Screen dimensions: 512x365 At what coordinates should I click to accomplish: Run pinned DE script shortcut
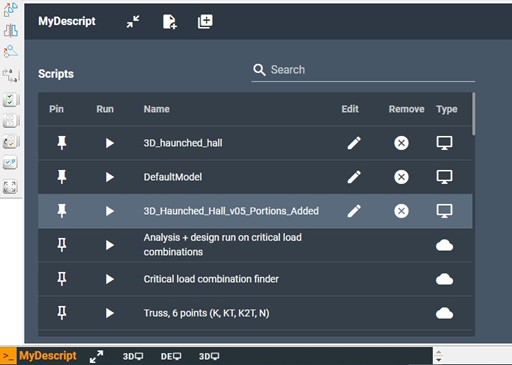[x=171, y=356]
